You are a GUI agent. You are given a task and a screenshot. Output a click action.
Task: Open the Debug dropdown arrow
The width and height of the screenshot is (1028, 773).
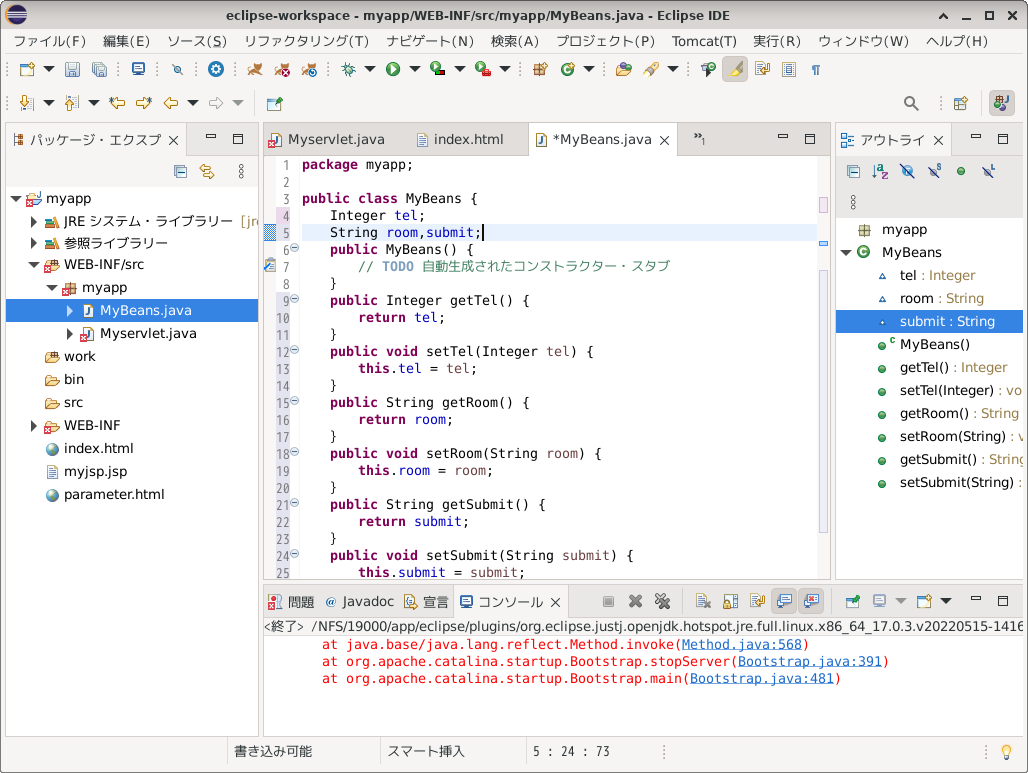[370, 69]
